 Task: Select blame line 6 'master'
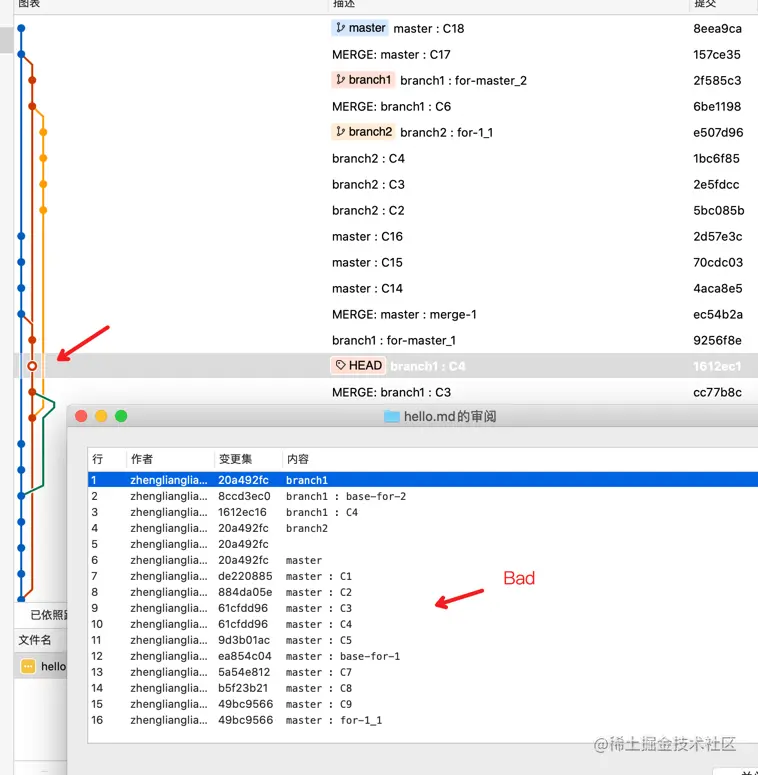[422, 560]
